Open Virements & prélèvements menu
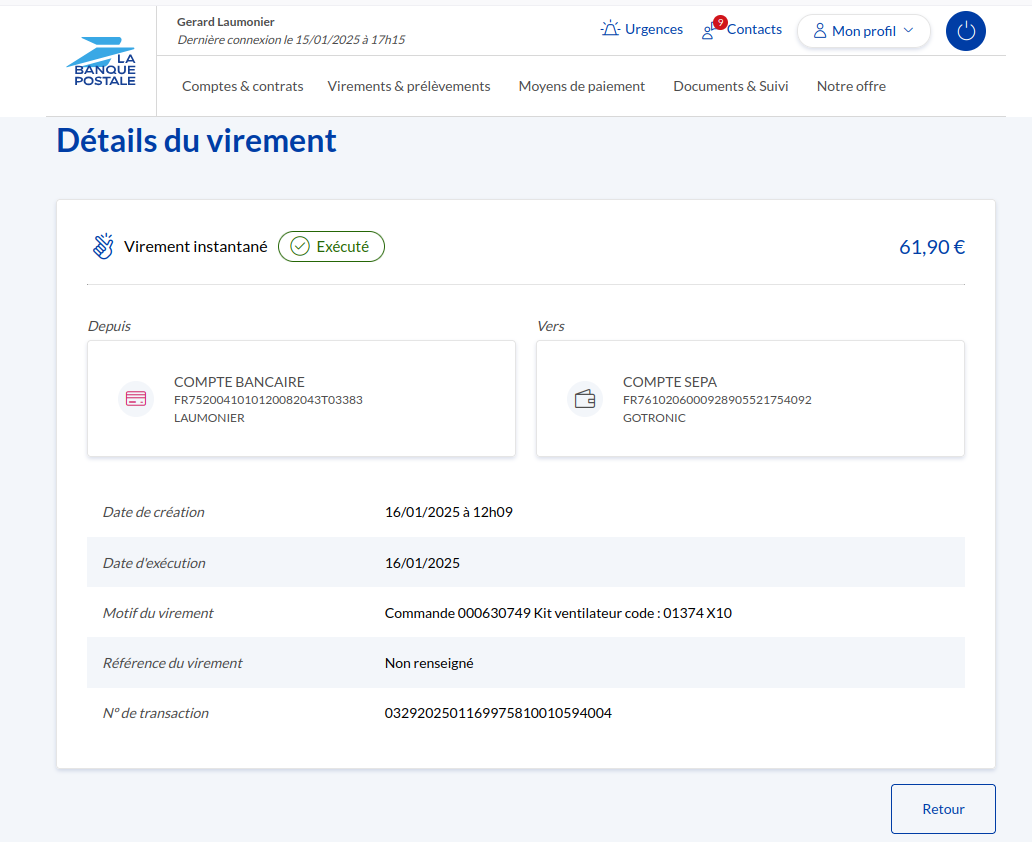The image size is (1032, 842). [409, 86]
